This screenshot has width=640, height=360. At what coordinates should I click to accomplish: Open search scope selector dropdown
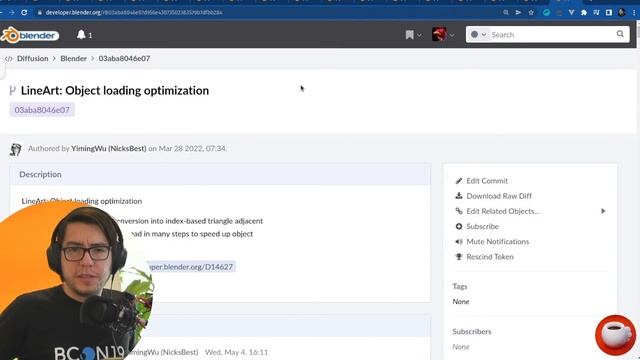(478, 35)
